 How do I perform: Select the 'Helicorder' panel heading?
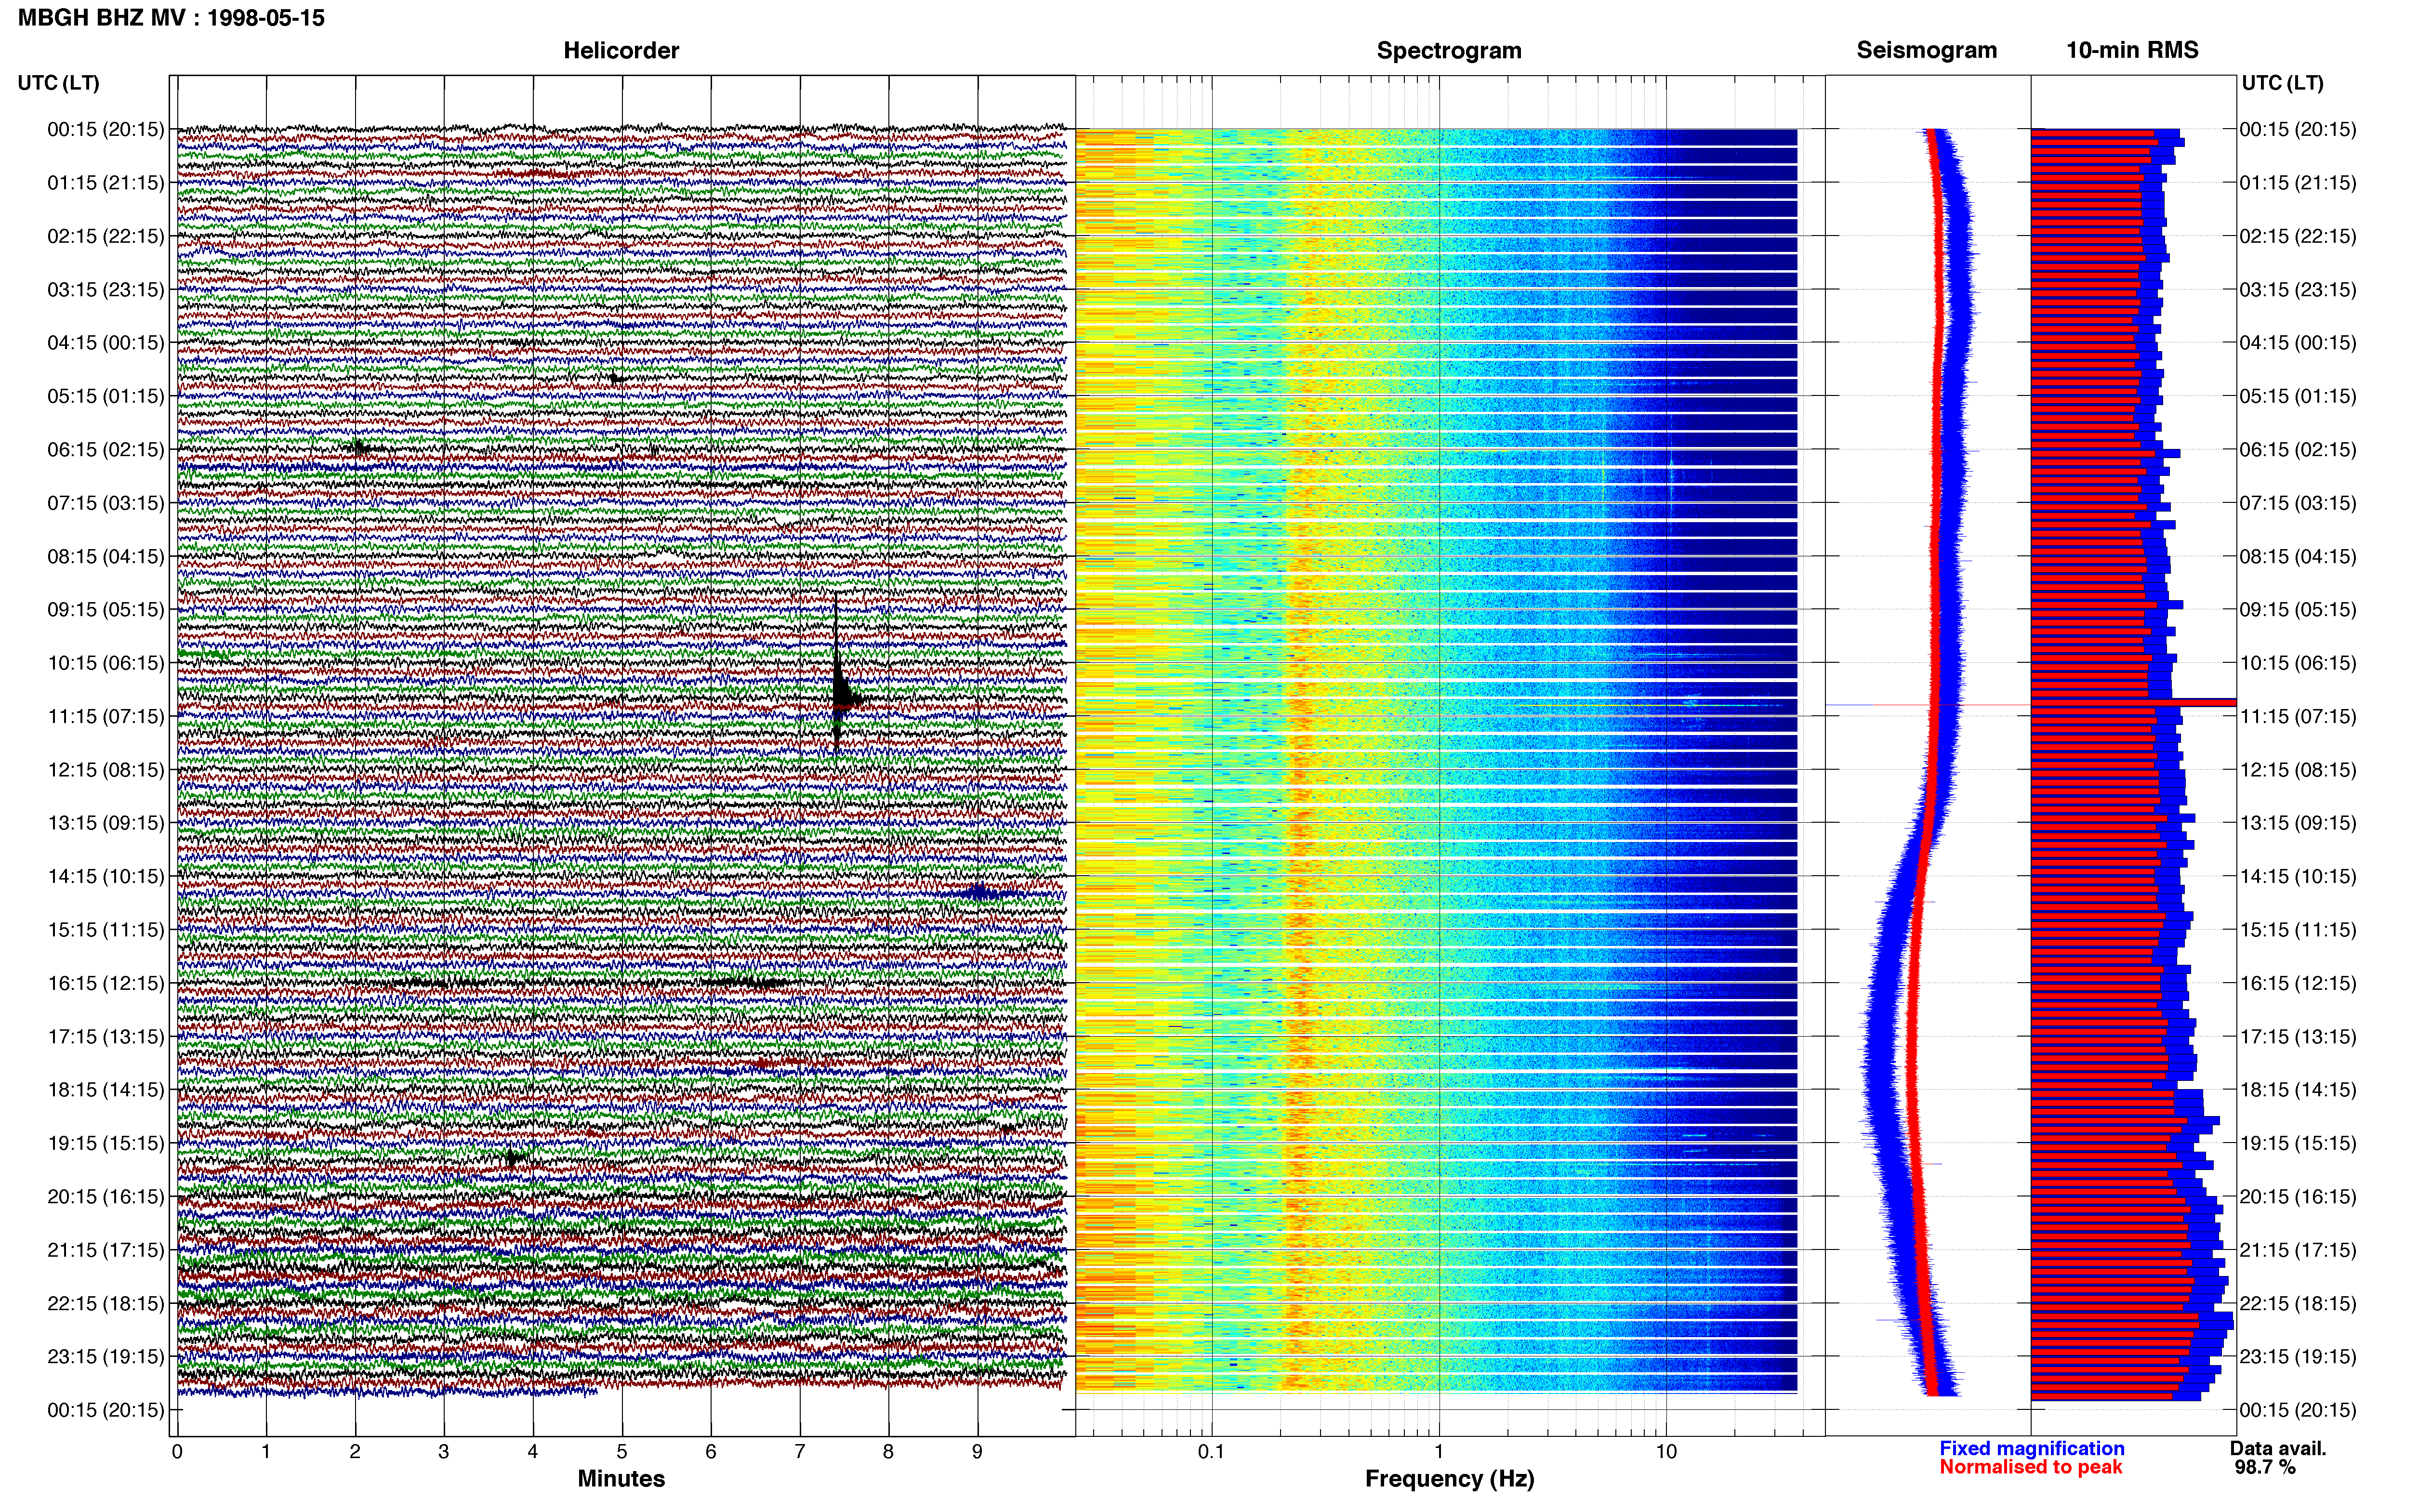tap(621, 50)
